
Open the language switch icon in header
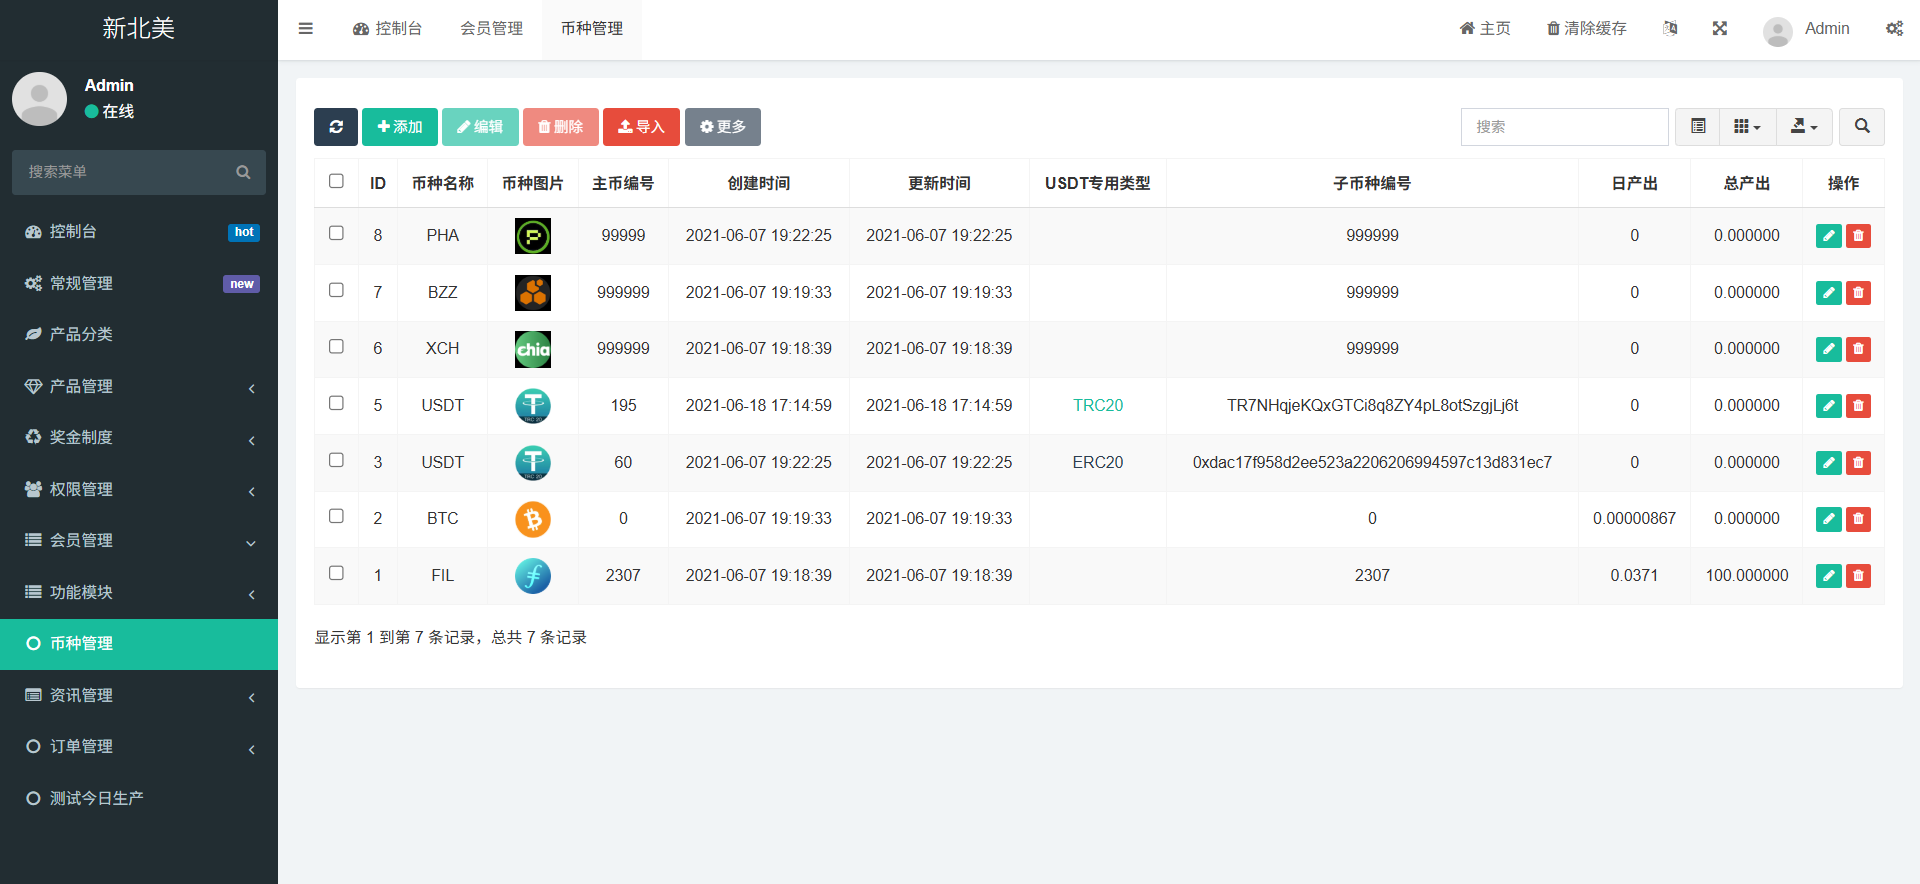[x=1669, y=29]
